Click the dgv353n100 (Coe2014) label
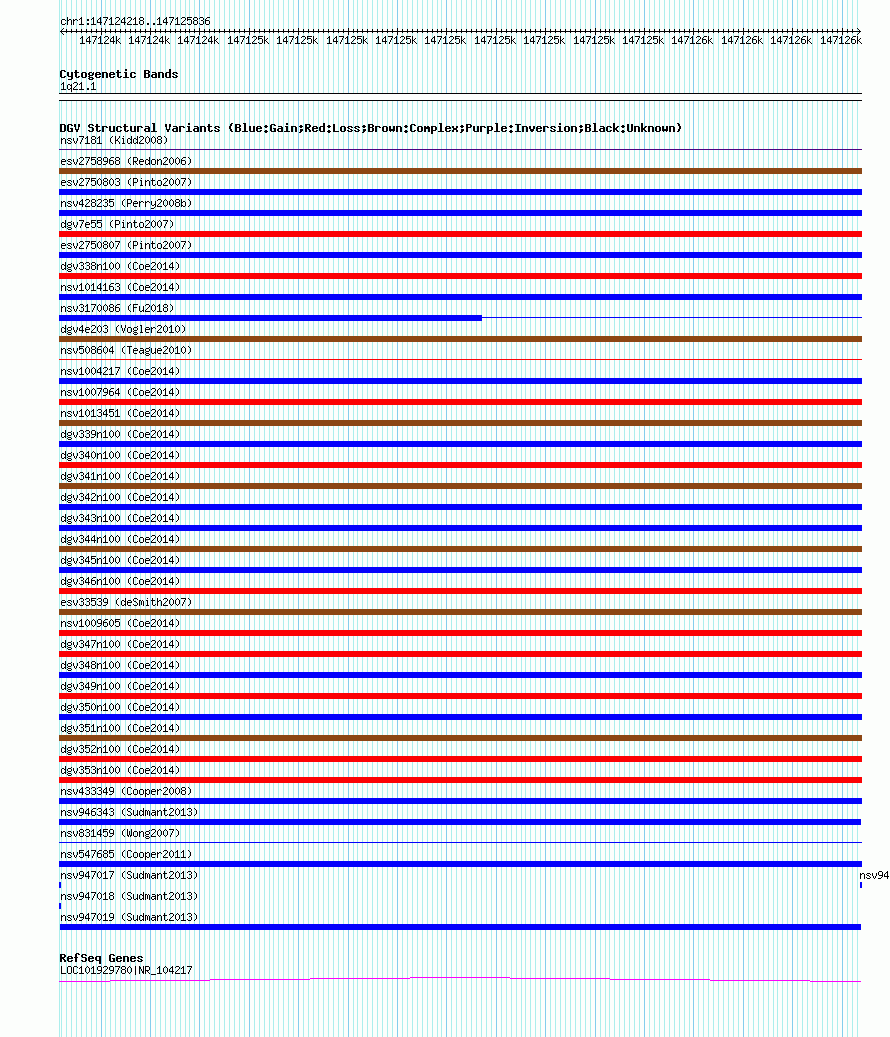 tap(120, 770)
